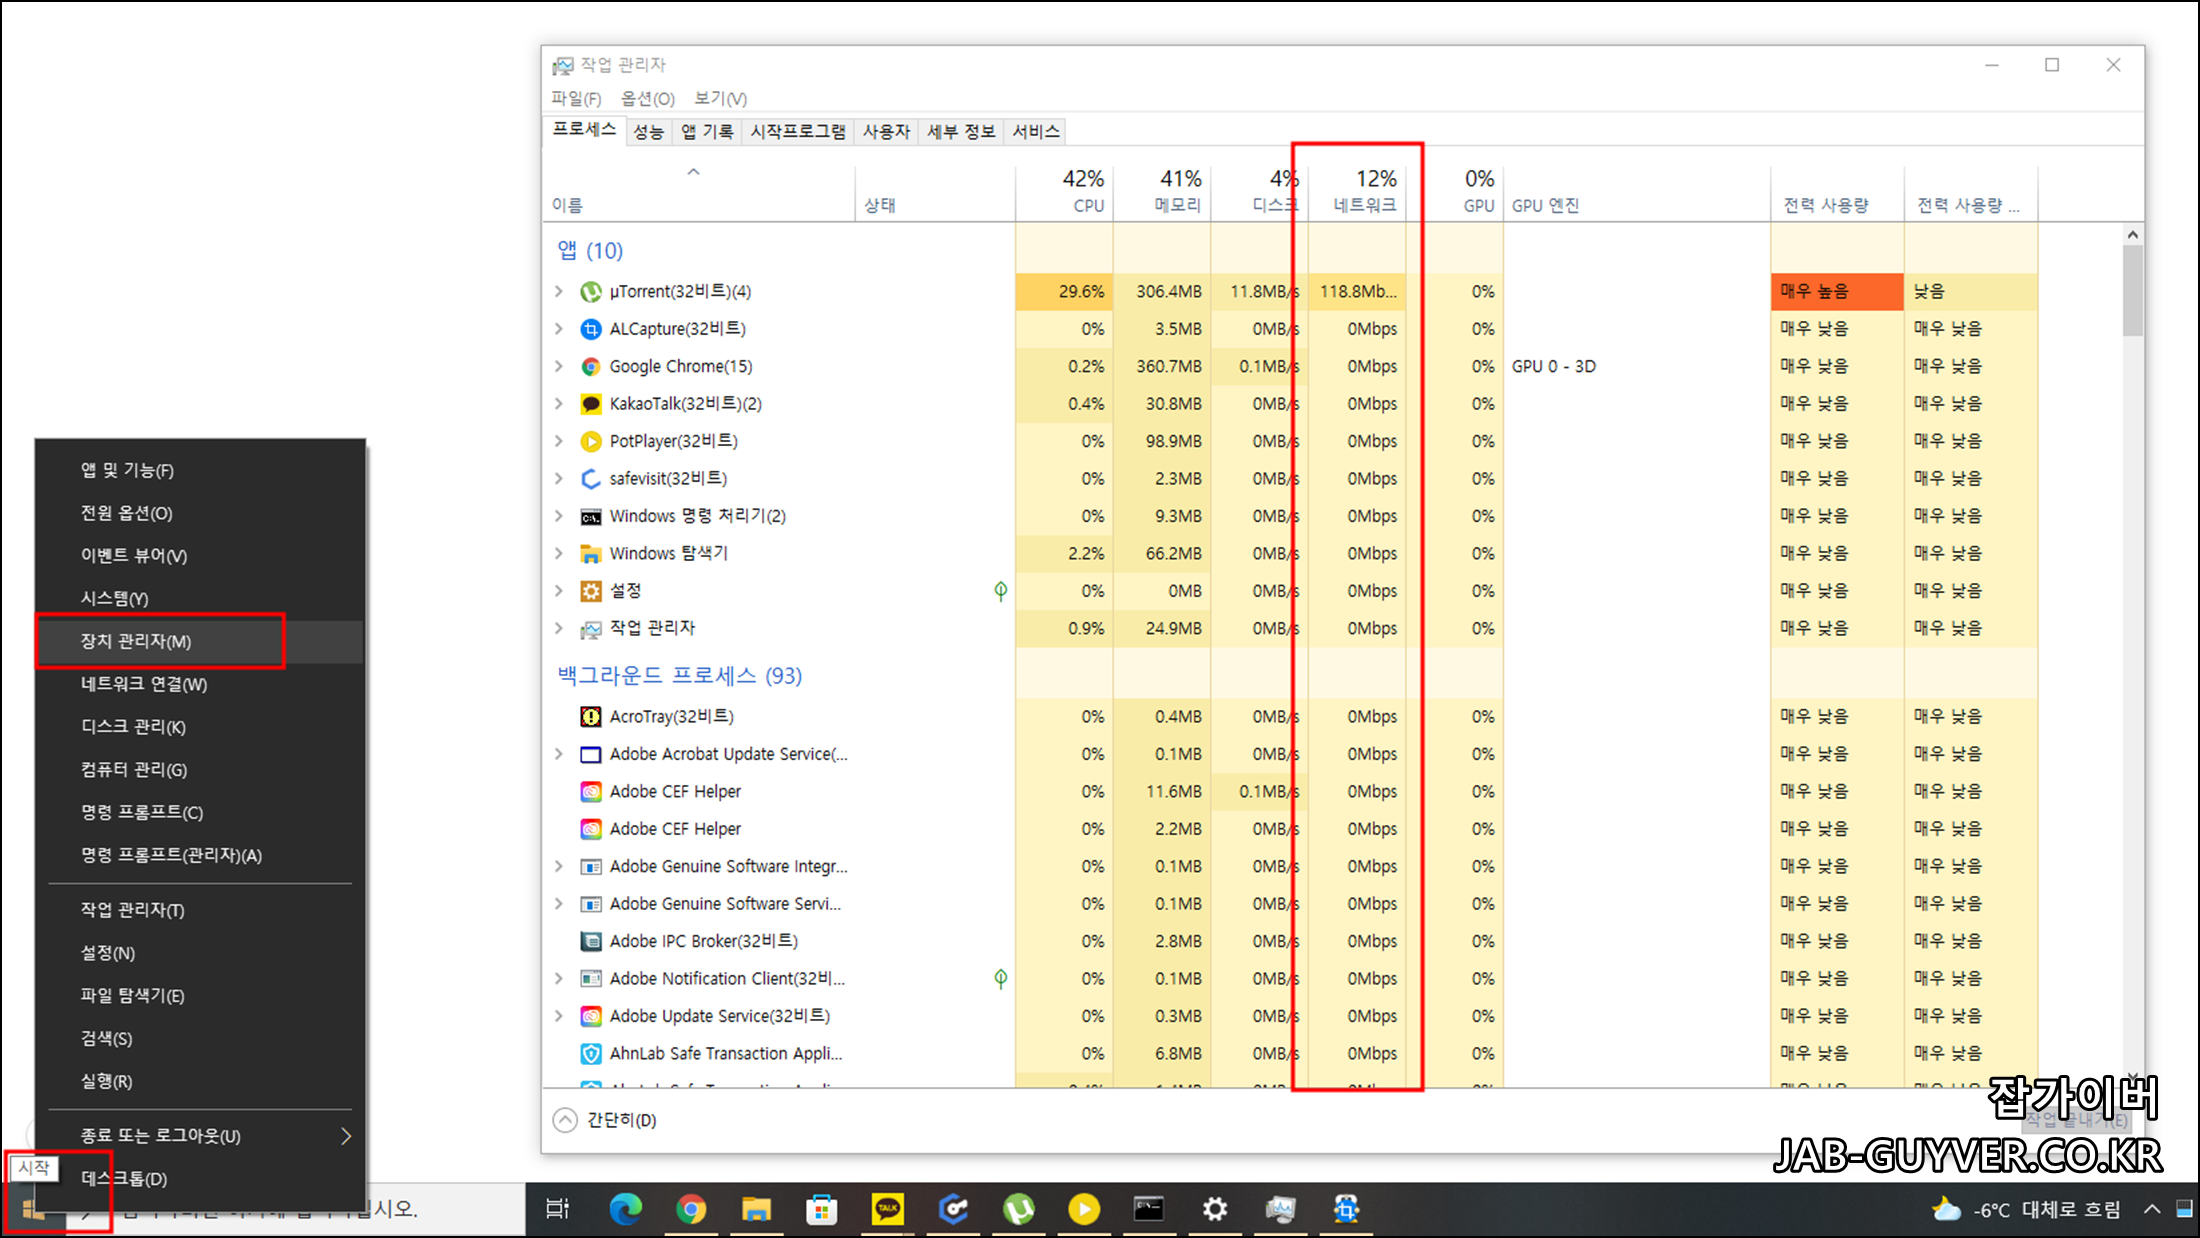Sort processes by 네트워크 column header

(x=1364, y=190)
